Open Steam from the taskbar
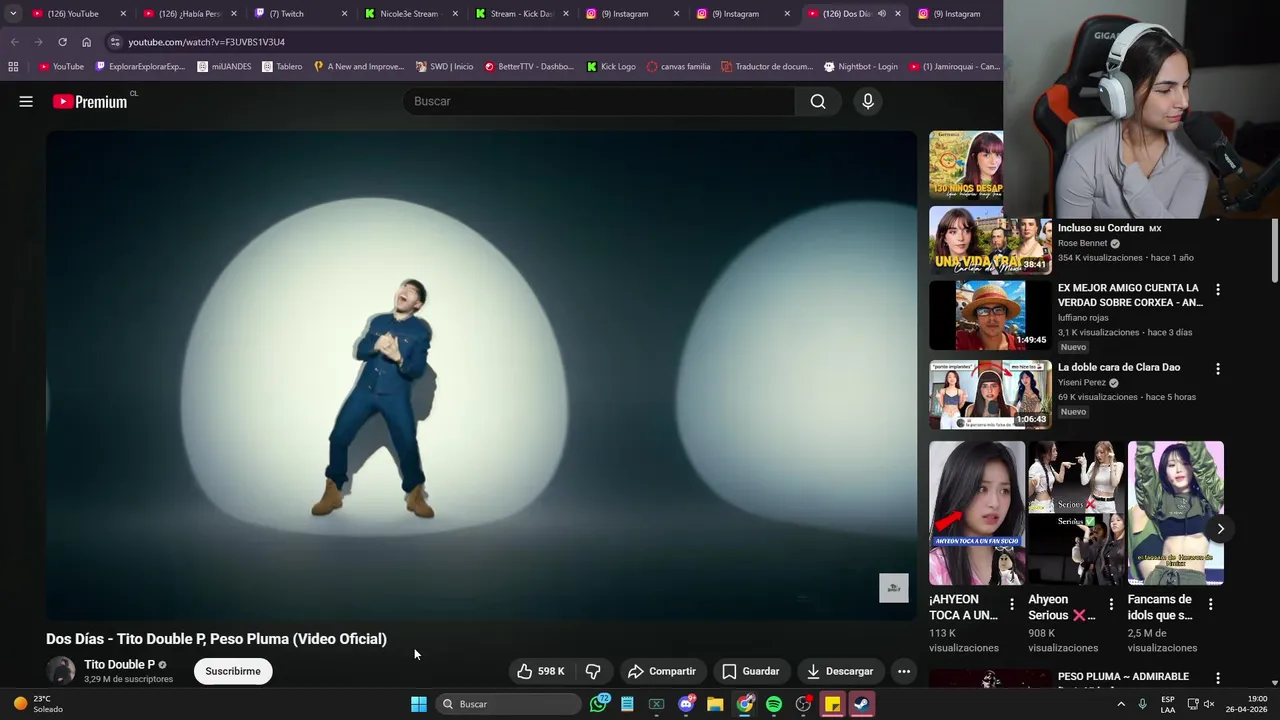Screen dimensions: 1280x720 pos(861,704)
